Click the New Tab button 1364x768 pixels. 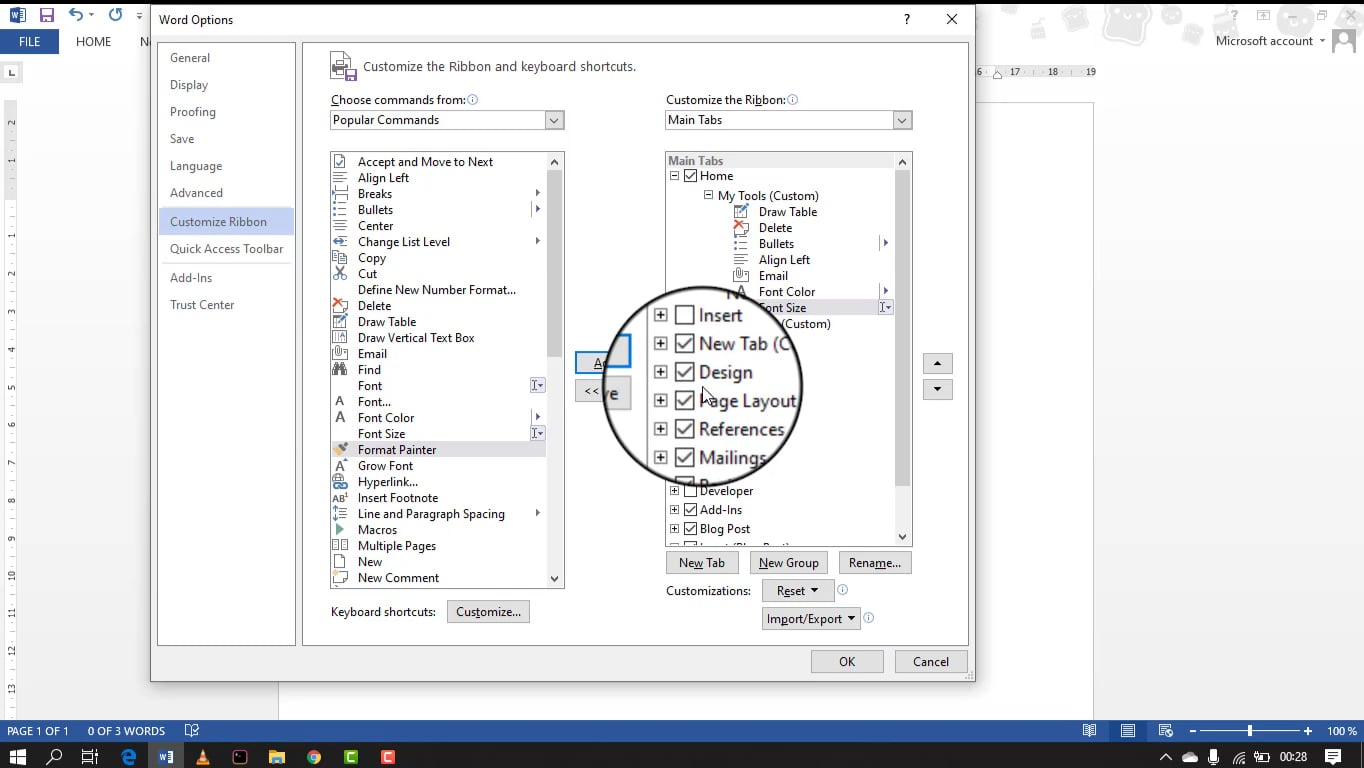pos(702,563)
